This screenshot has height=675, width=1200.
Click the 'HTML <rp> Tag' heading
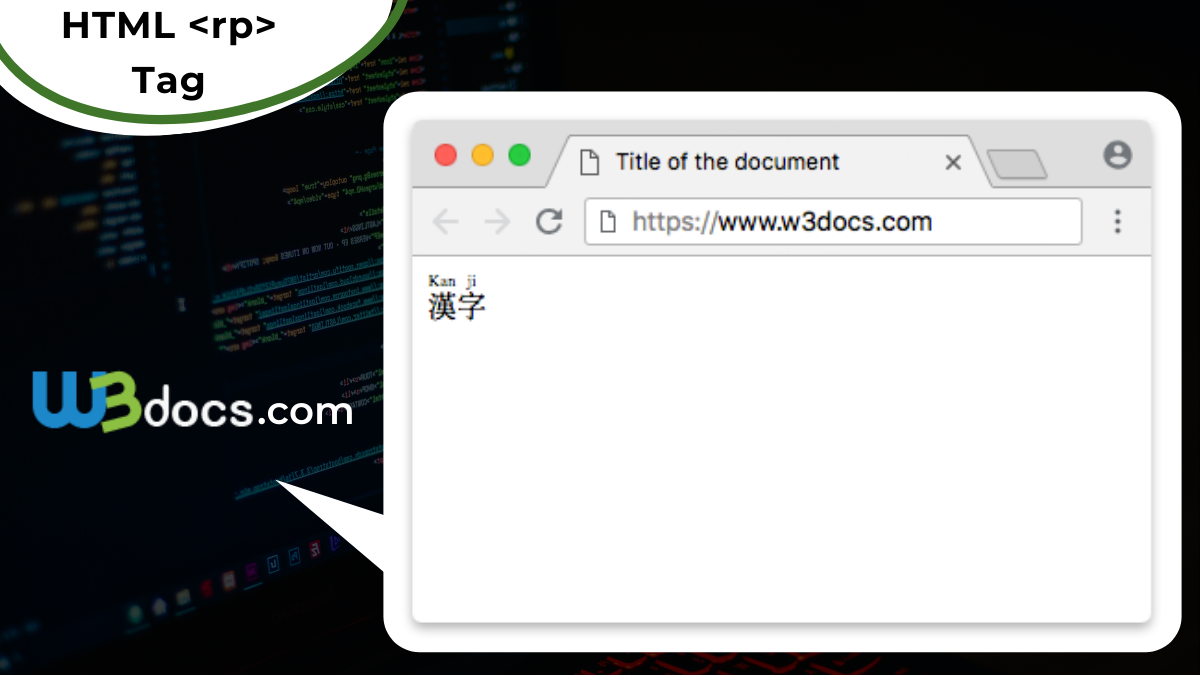point(168,52)
